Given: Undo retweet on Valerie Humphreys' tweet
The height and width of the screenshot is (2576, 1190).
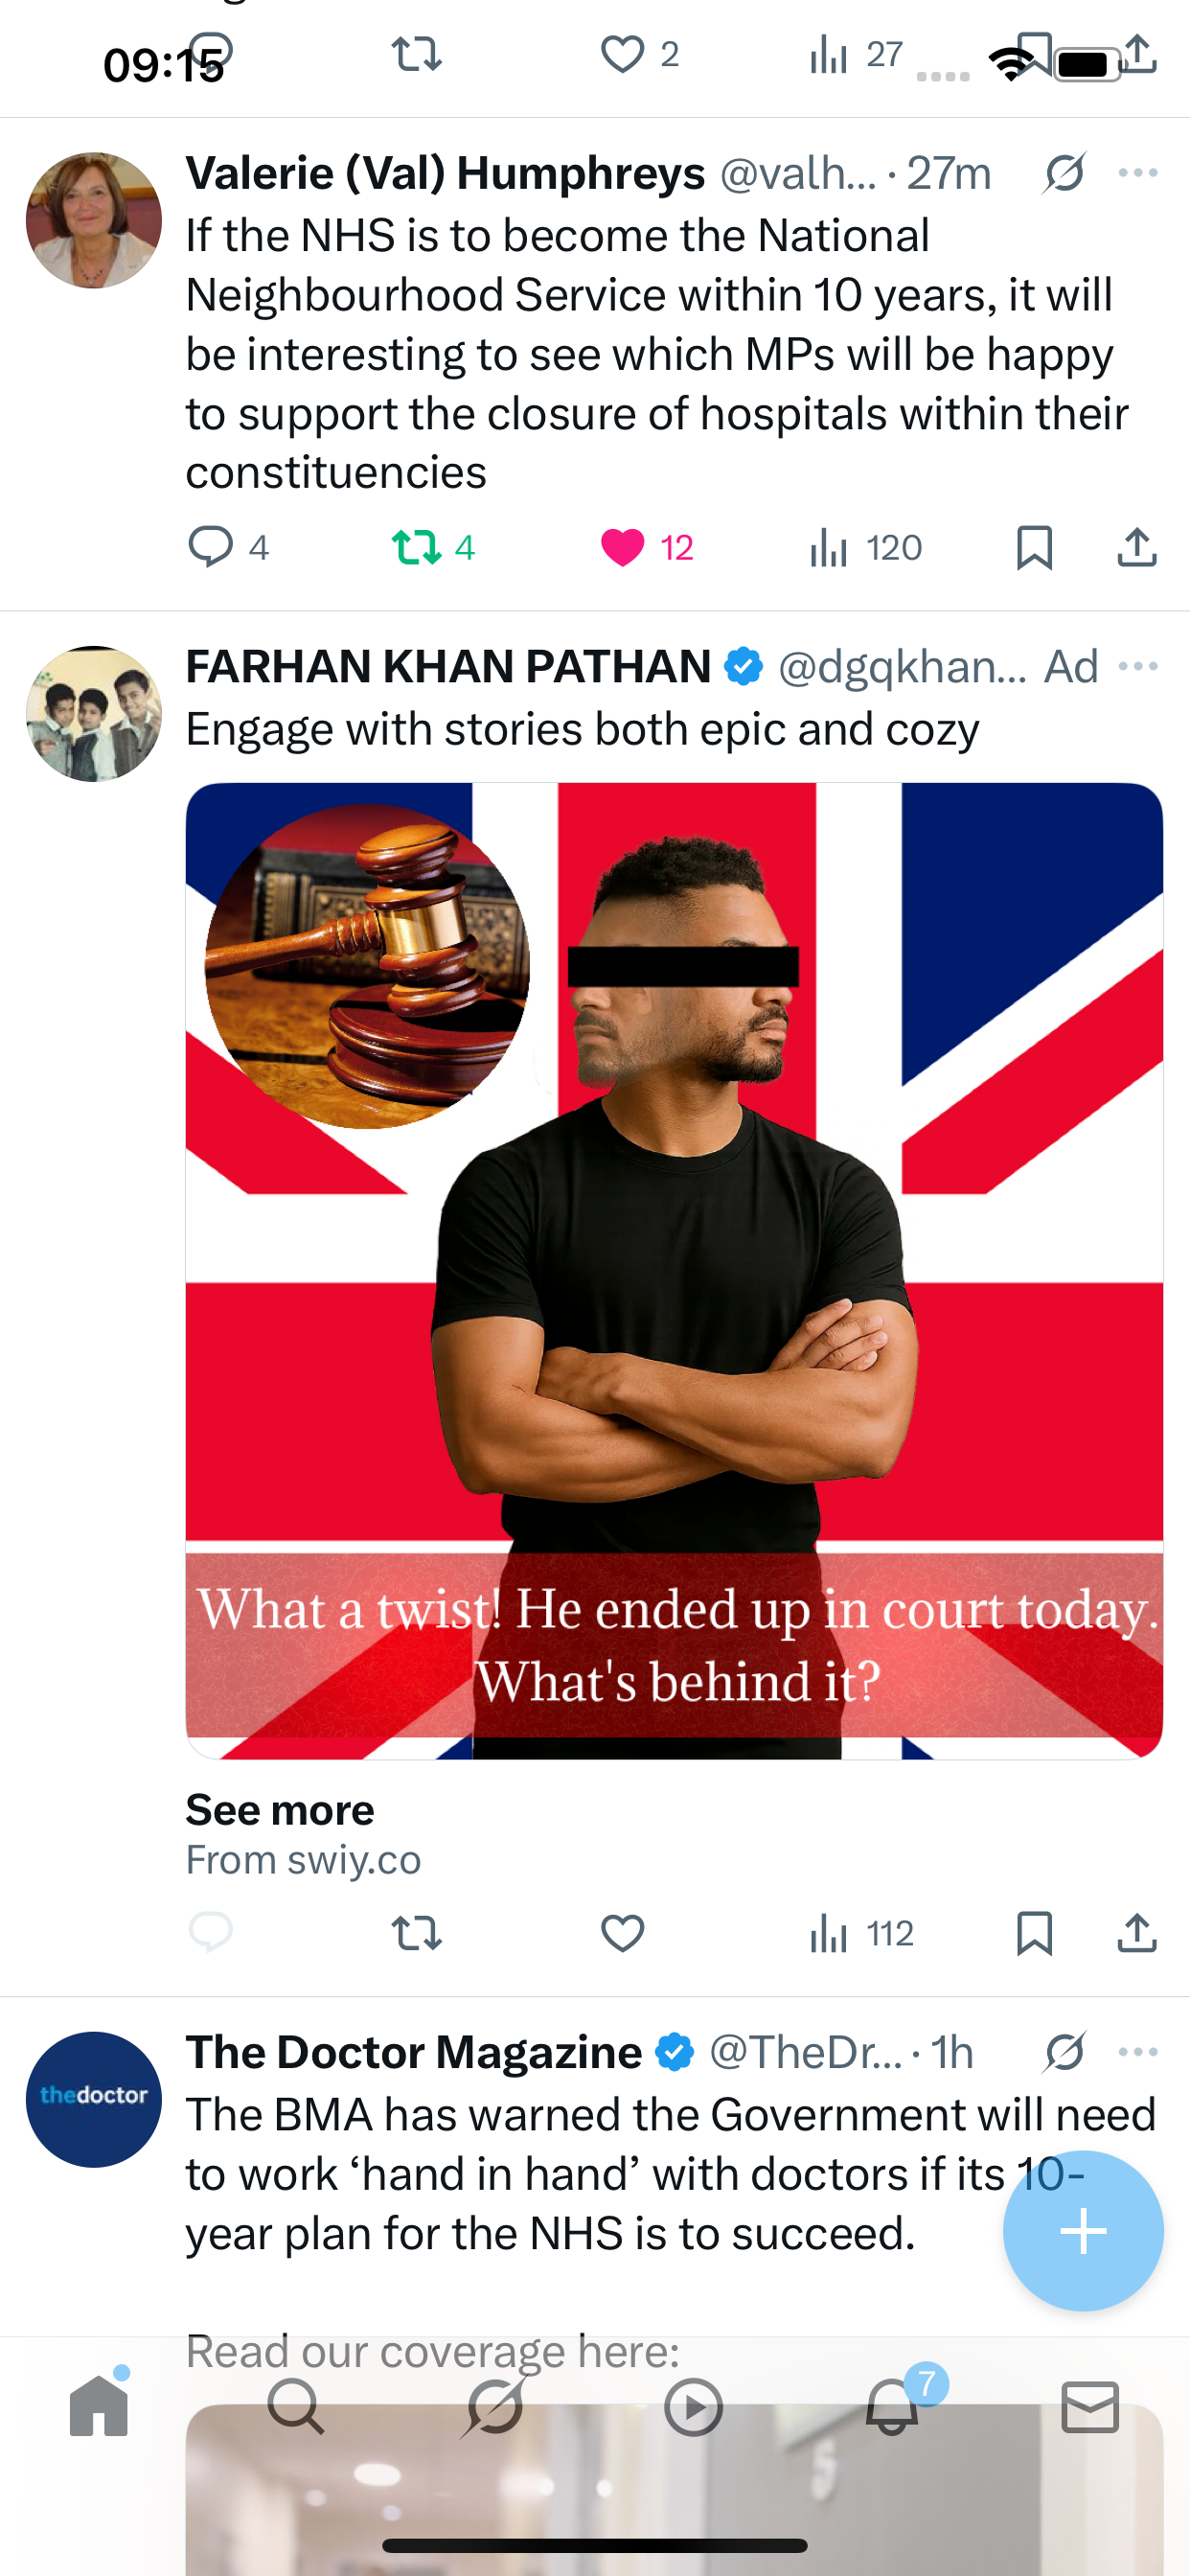Looking at the screenshot, I should click(x=416, y=547).
